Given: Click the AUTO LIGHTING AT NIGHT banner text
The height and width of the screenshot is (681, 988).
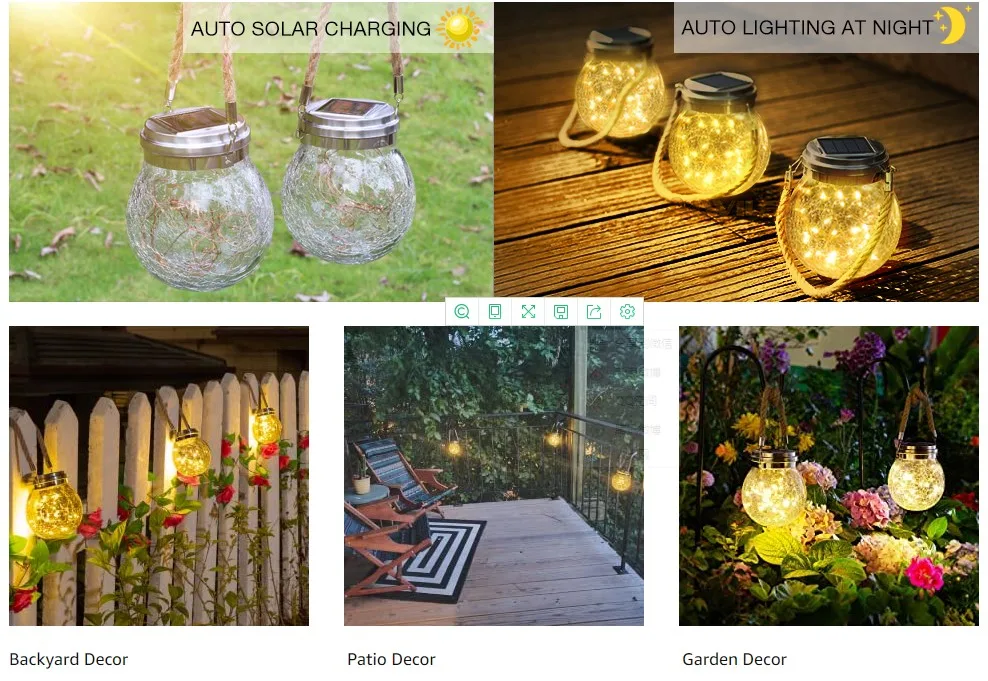Looking at the screenshot, I should 807,28.
